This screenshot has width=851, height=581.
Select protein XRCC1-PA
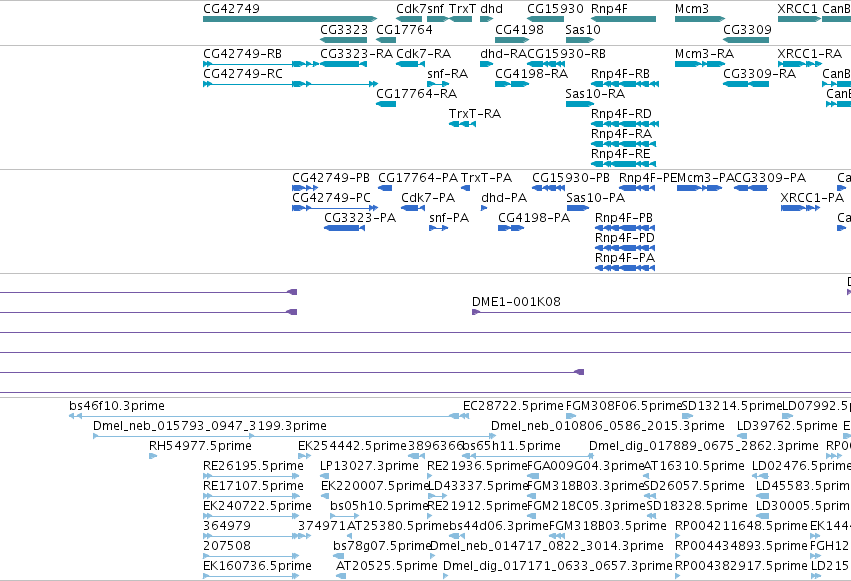pyautogui.click(x=812, y=198)
